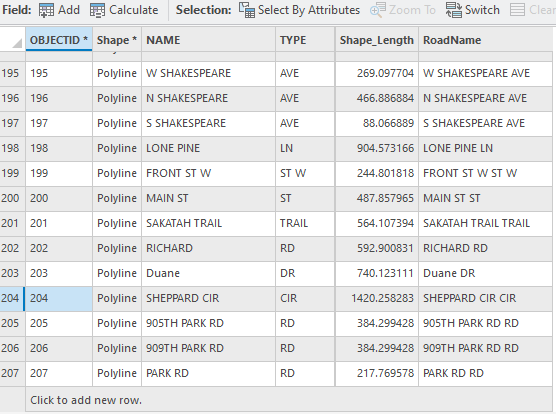The width and height of the screenshot is (556, 414).
Task: Select row header 198
Action: [12, 148]
